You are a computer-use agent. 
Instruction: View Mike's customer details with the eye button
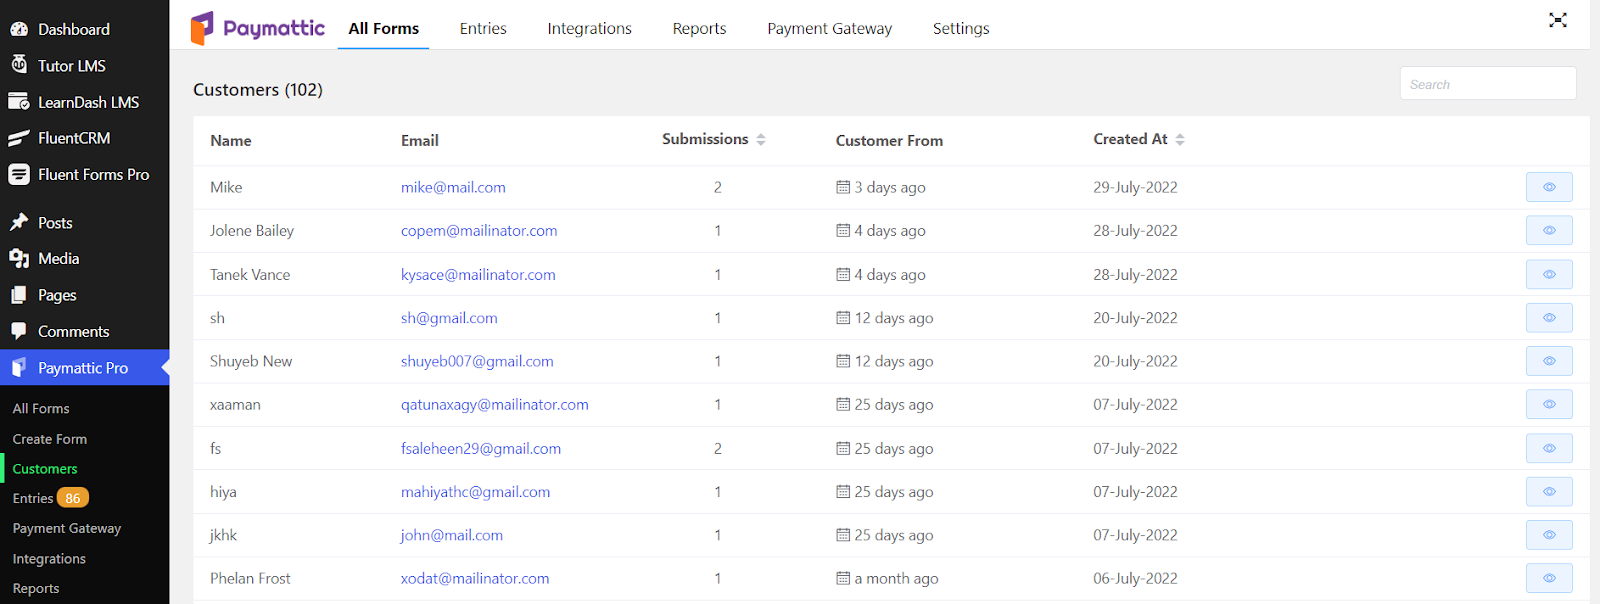1549,187
